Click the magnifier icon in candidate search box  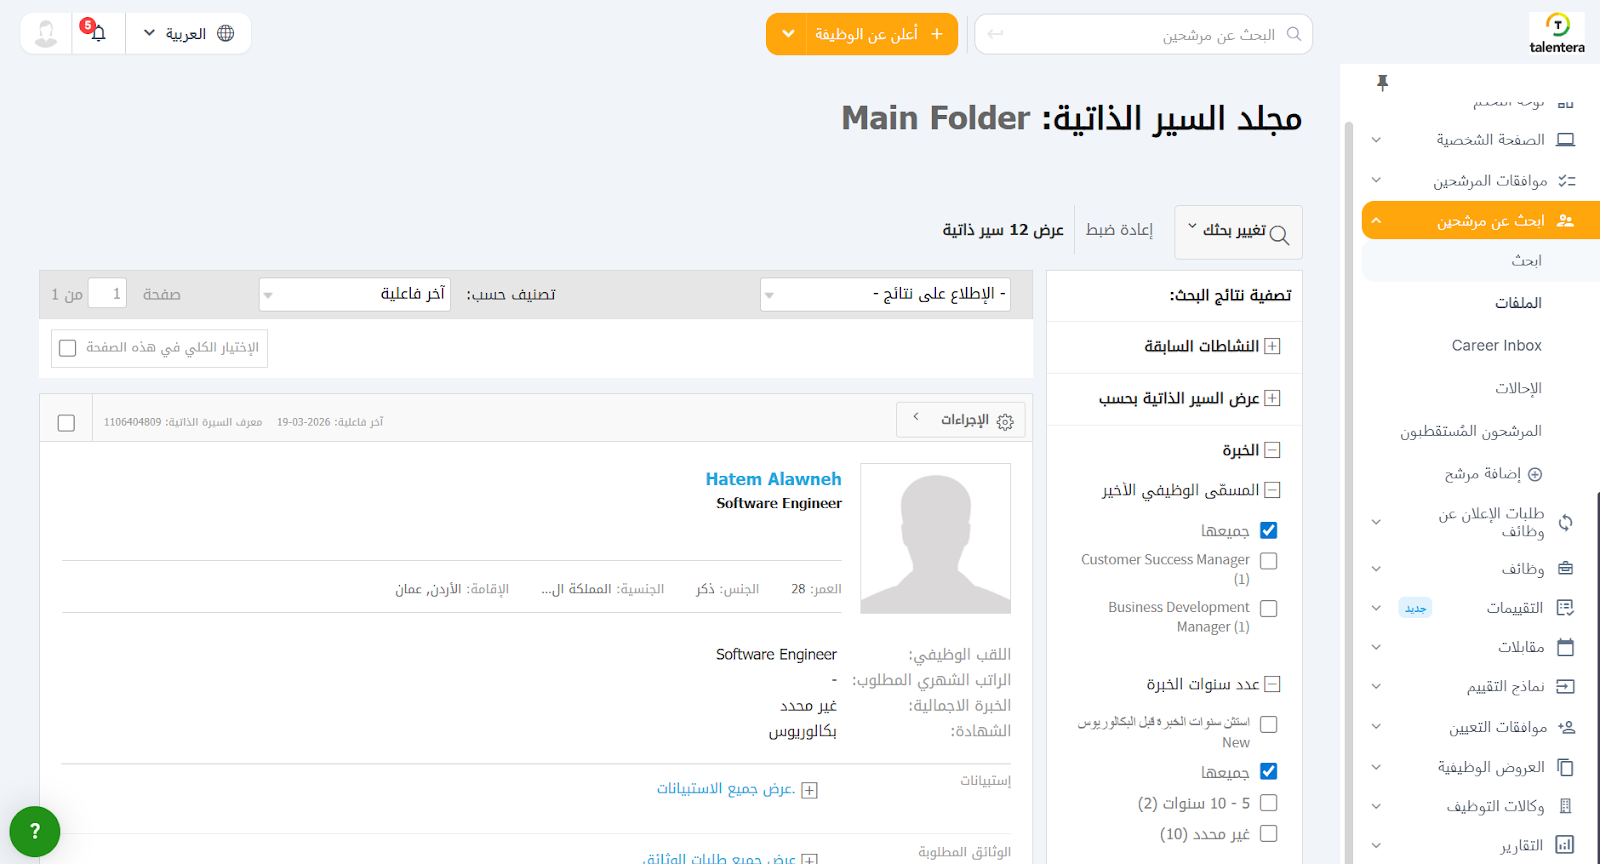click(1294, 34)
